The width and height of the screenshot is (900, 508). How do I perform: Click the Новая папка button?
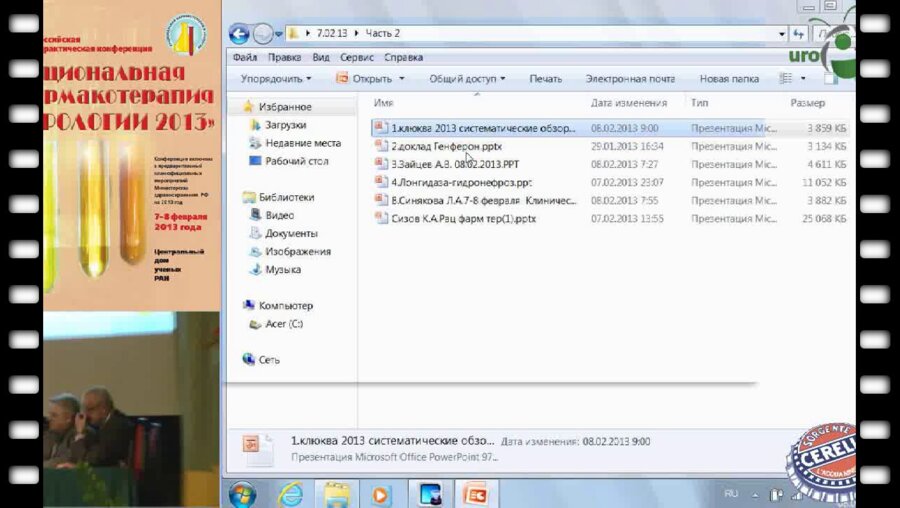click(x=729, y=78)
